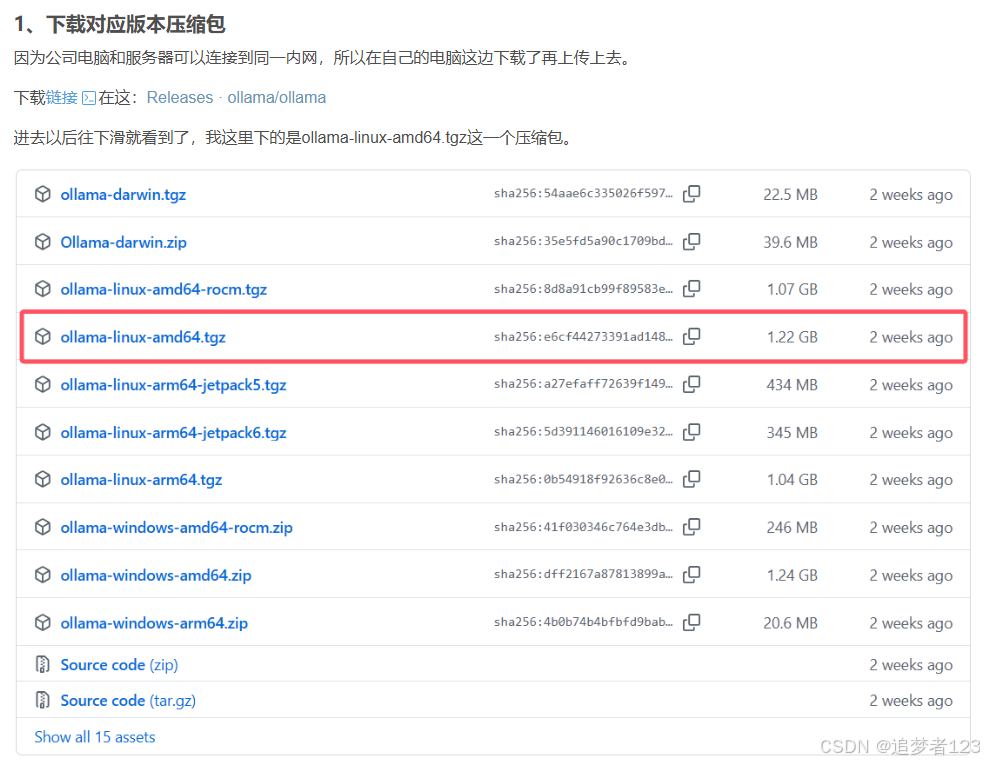
Task: Download ollama-windows-arm64.zip
Action: [154, 623]
